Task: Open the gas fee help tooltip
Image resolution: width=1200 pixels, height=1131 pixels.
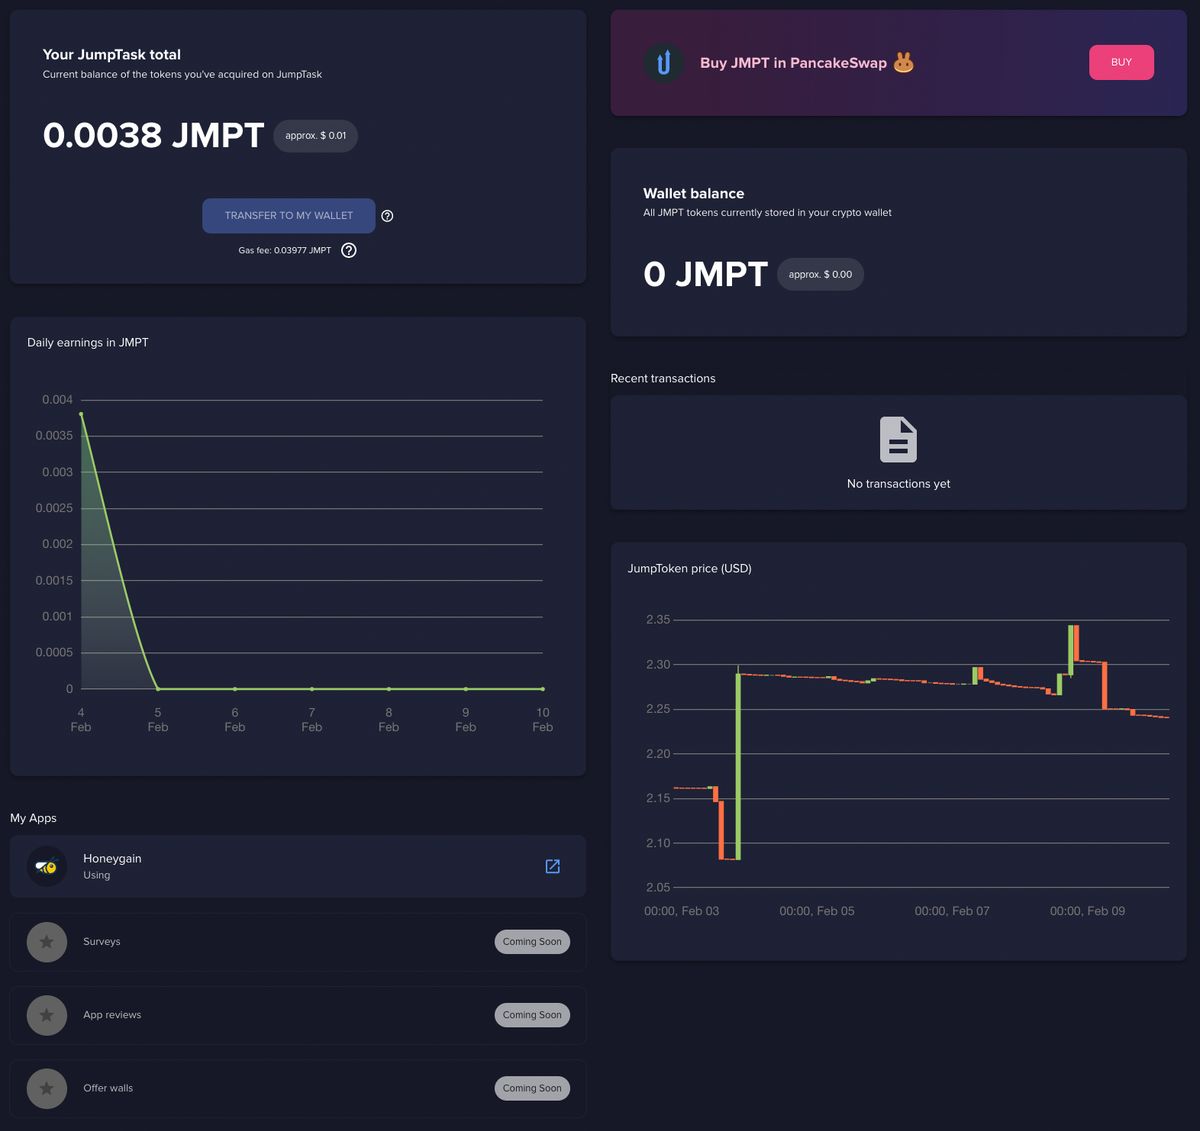Action: tap(348, 250)
